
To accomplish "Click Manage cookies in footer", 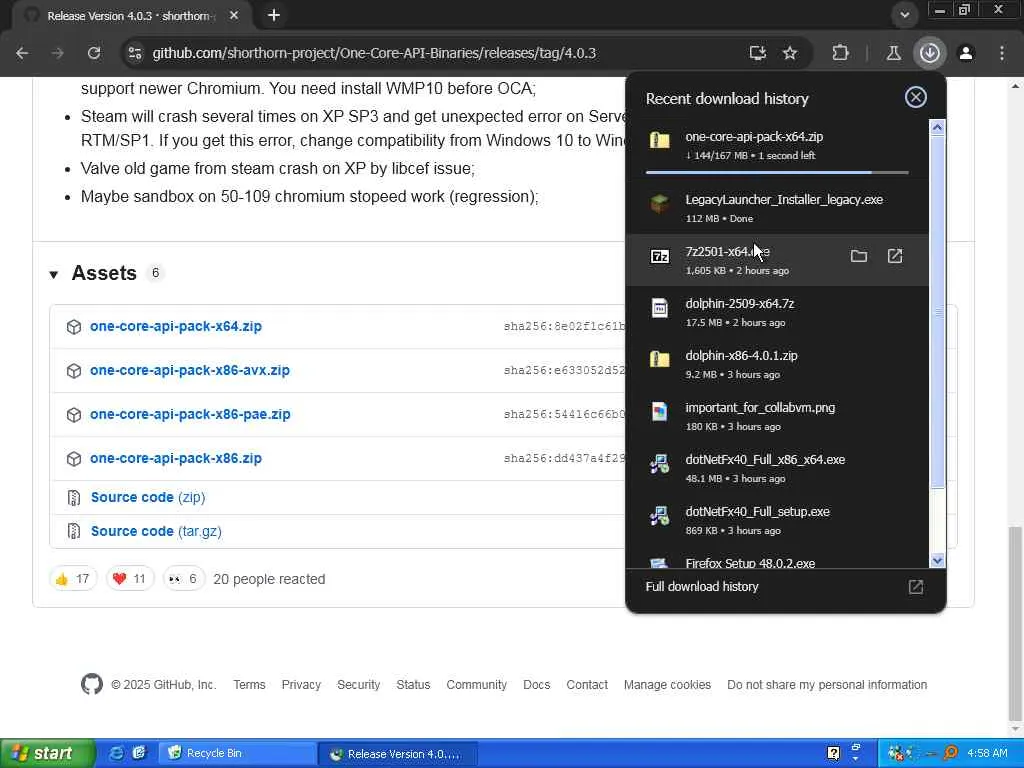I will click(667, 685).
